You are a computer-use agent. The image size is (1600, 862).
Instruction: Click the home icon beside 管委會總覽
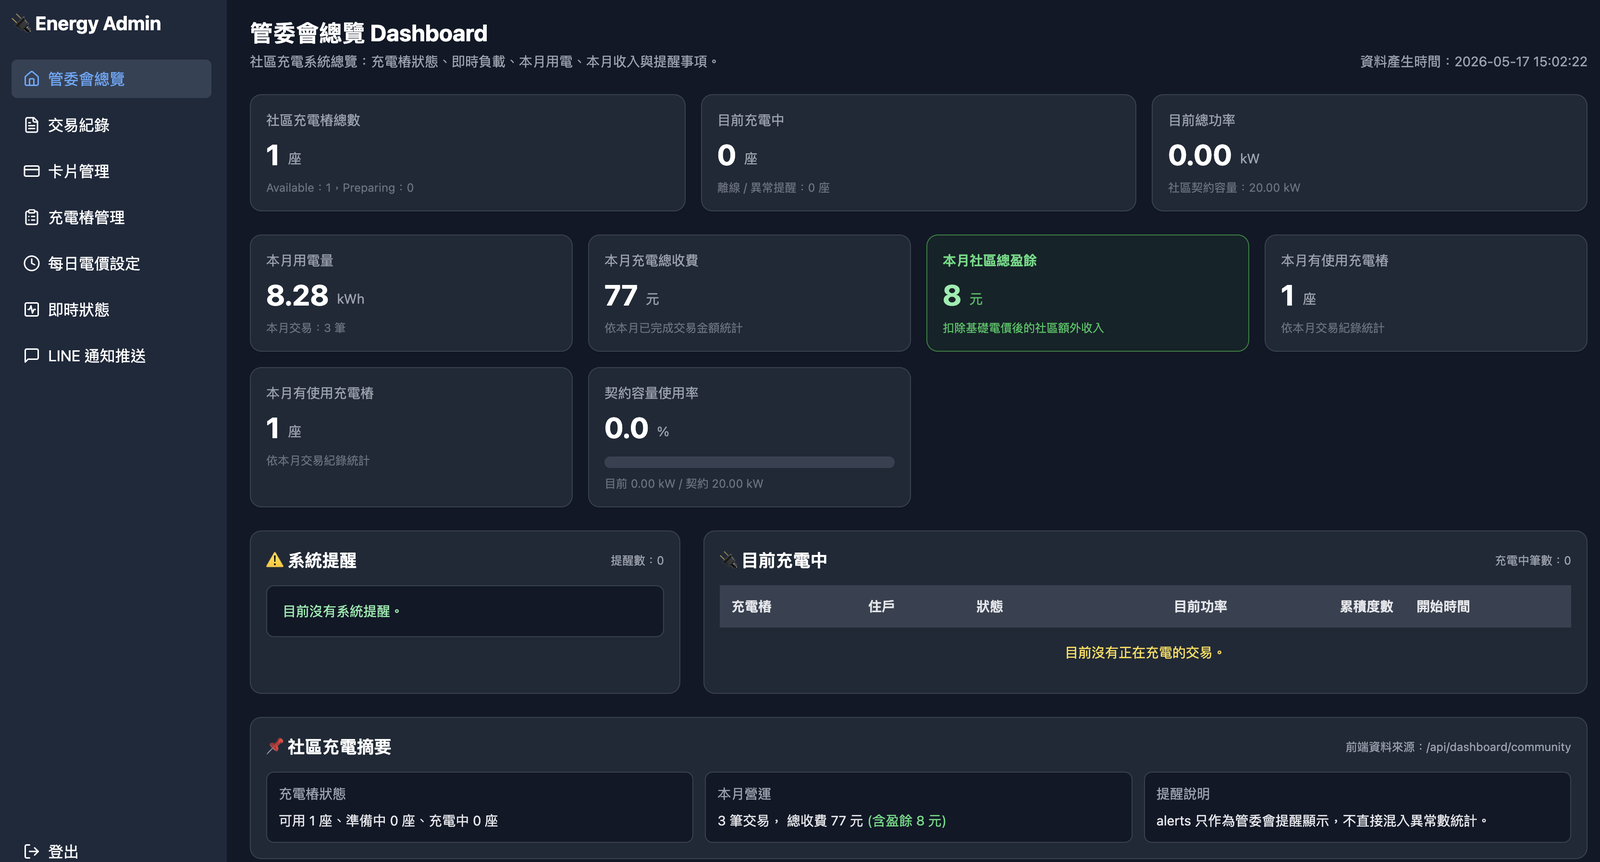(x=32, y=79)
